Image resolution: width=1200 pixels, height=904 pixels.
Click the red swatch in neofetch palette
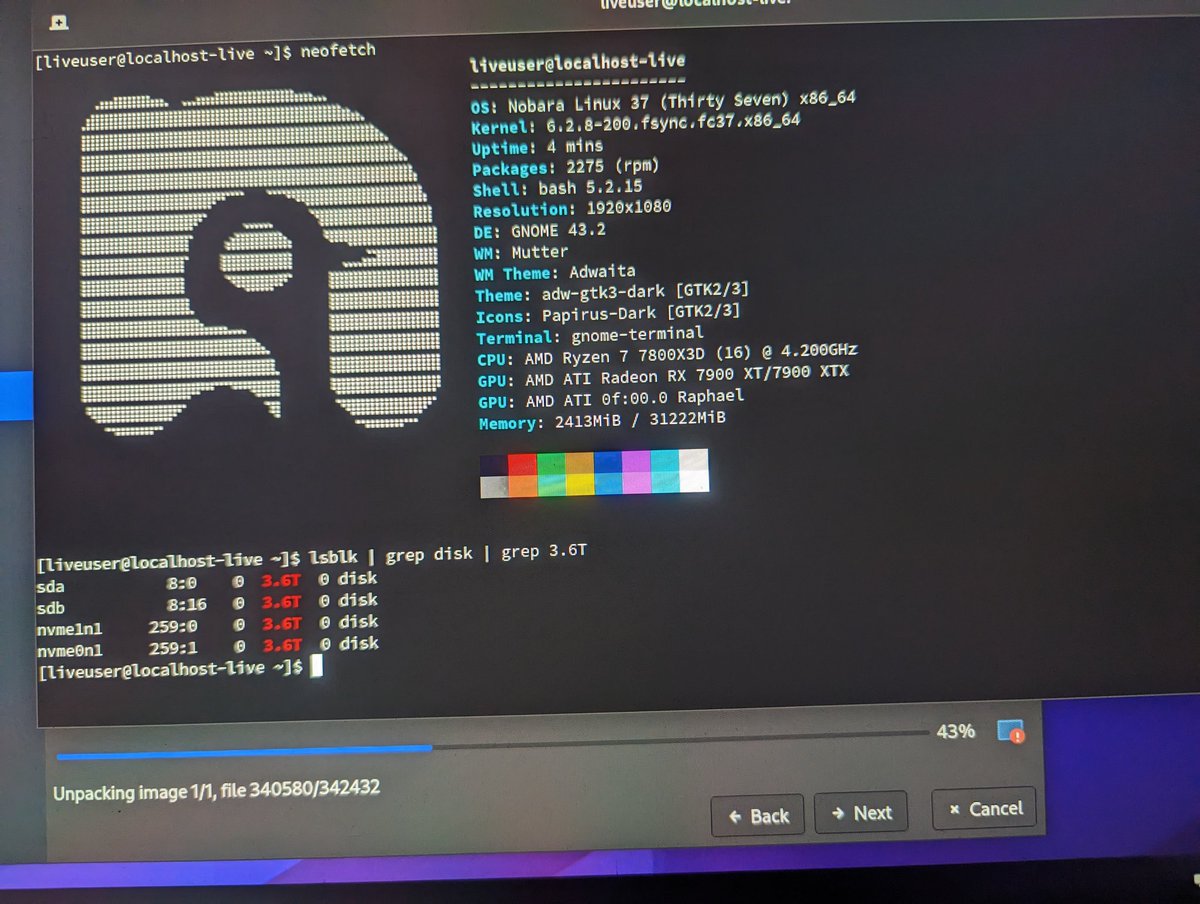(x=522, y=463)
